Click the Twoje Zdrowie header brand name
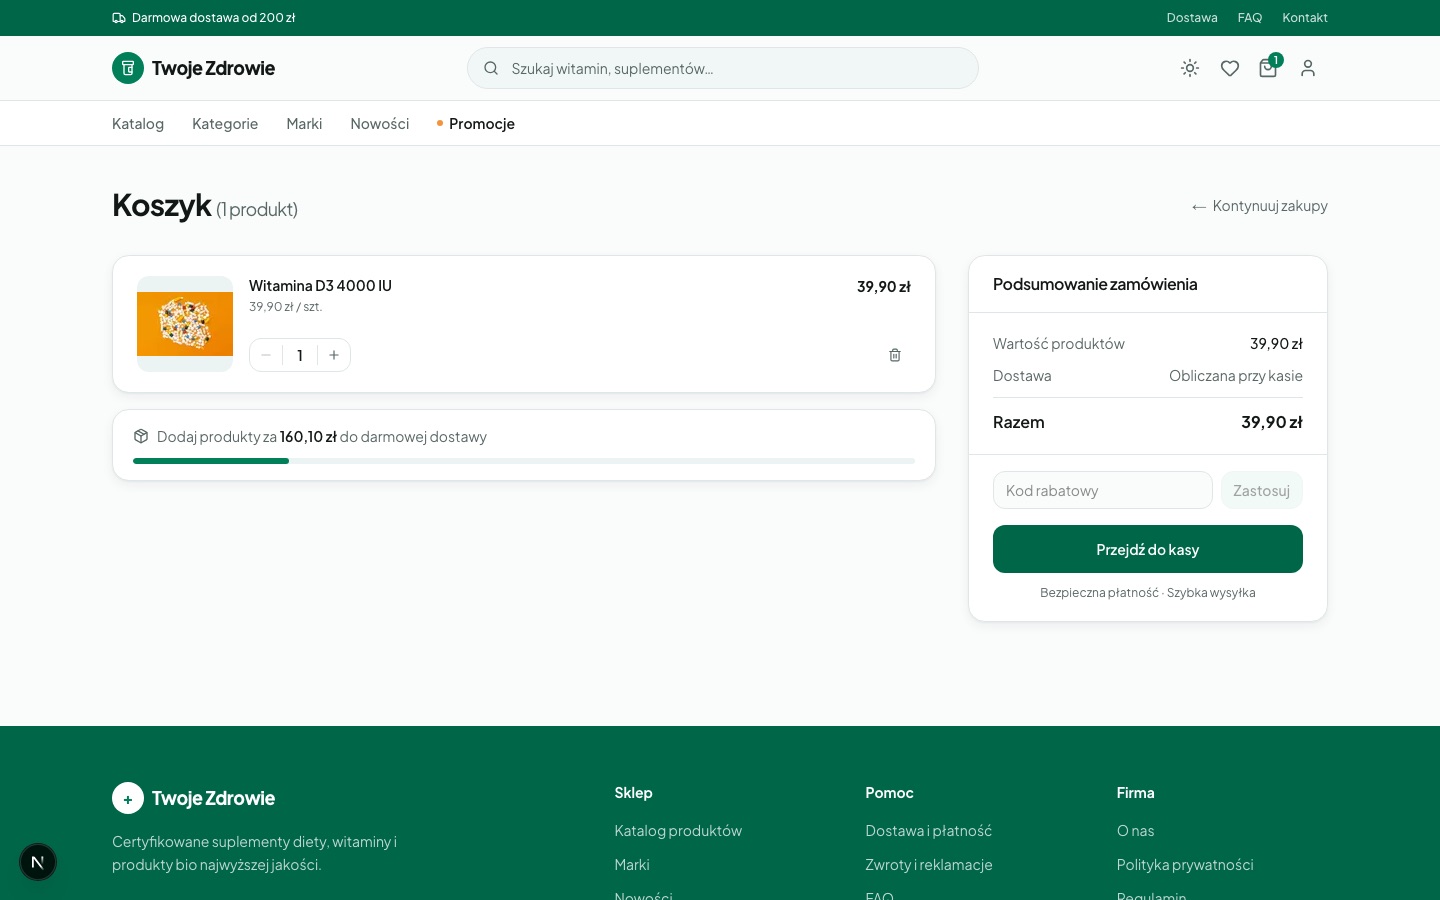The width and height of the screenshot is (1440, 900). coord(213,68)
